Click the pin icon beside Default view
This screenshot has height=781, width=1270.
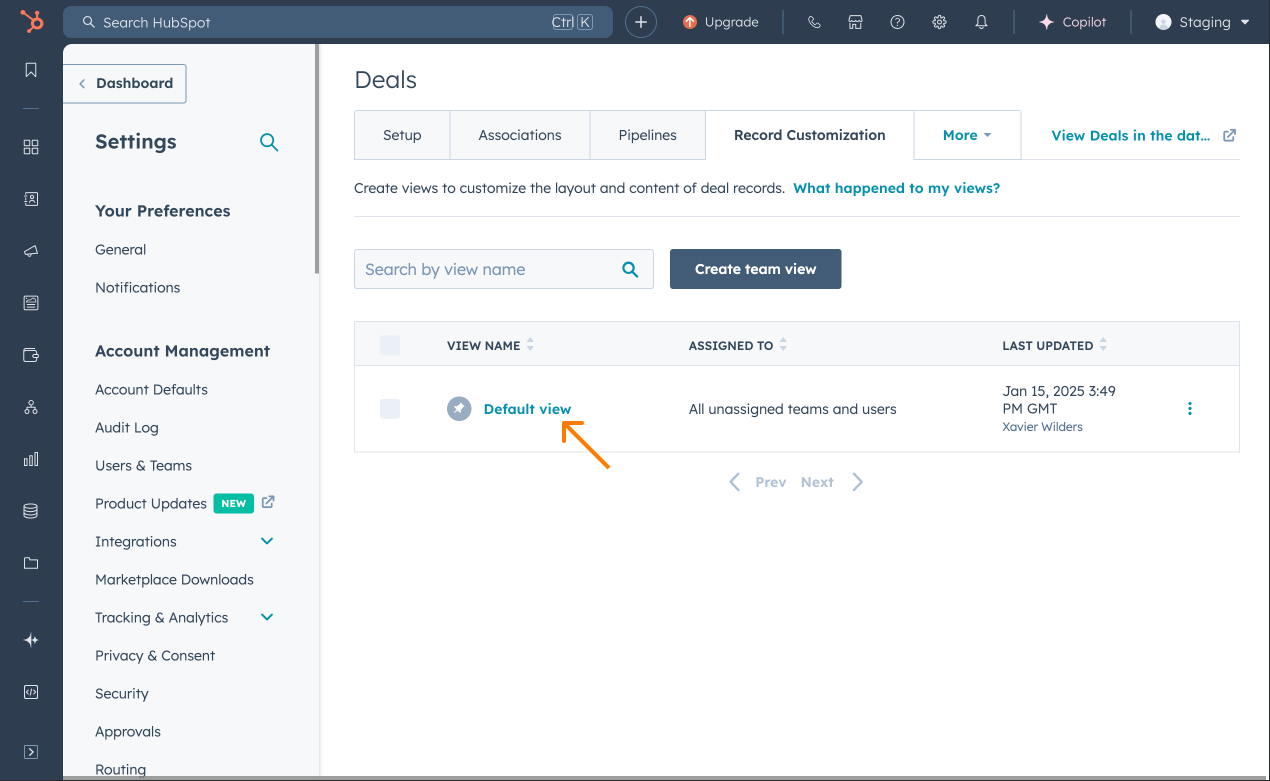pos(459,409)
